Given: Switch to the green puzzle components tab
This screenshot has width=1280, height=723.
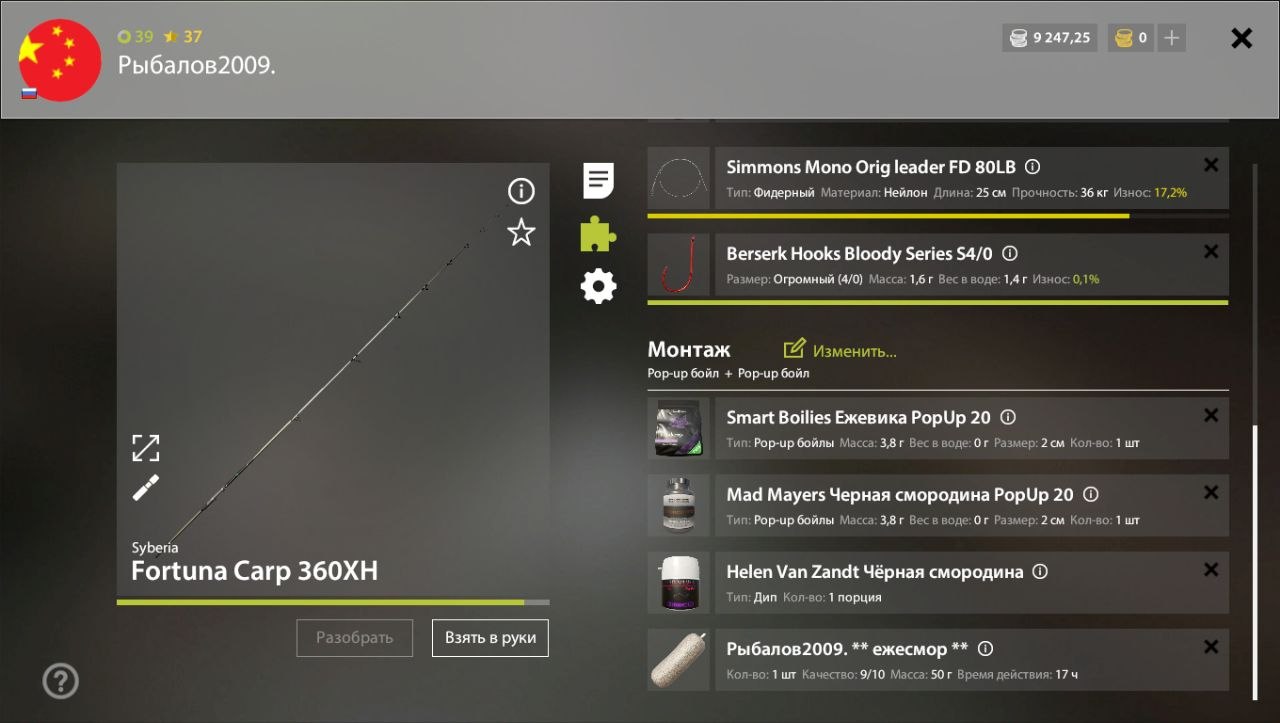Looking at the screenshot, I should click(x=598, y=234).
